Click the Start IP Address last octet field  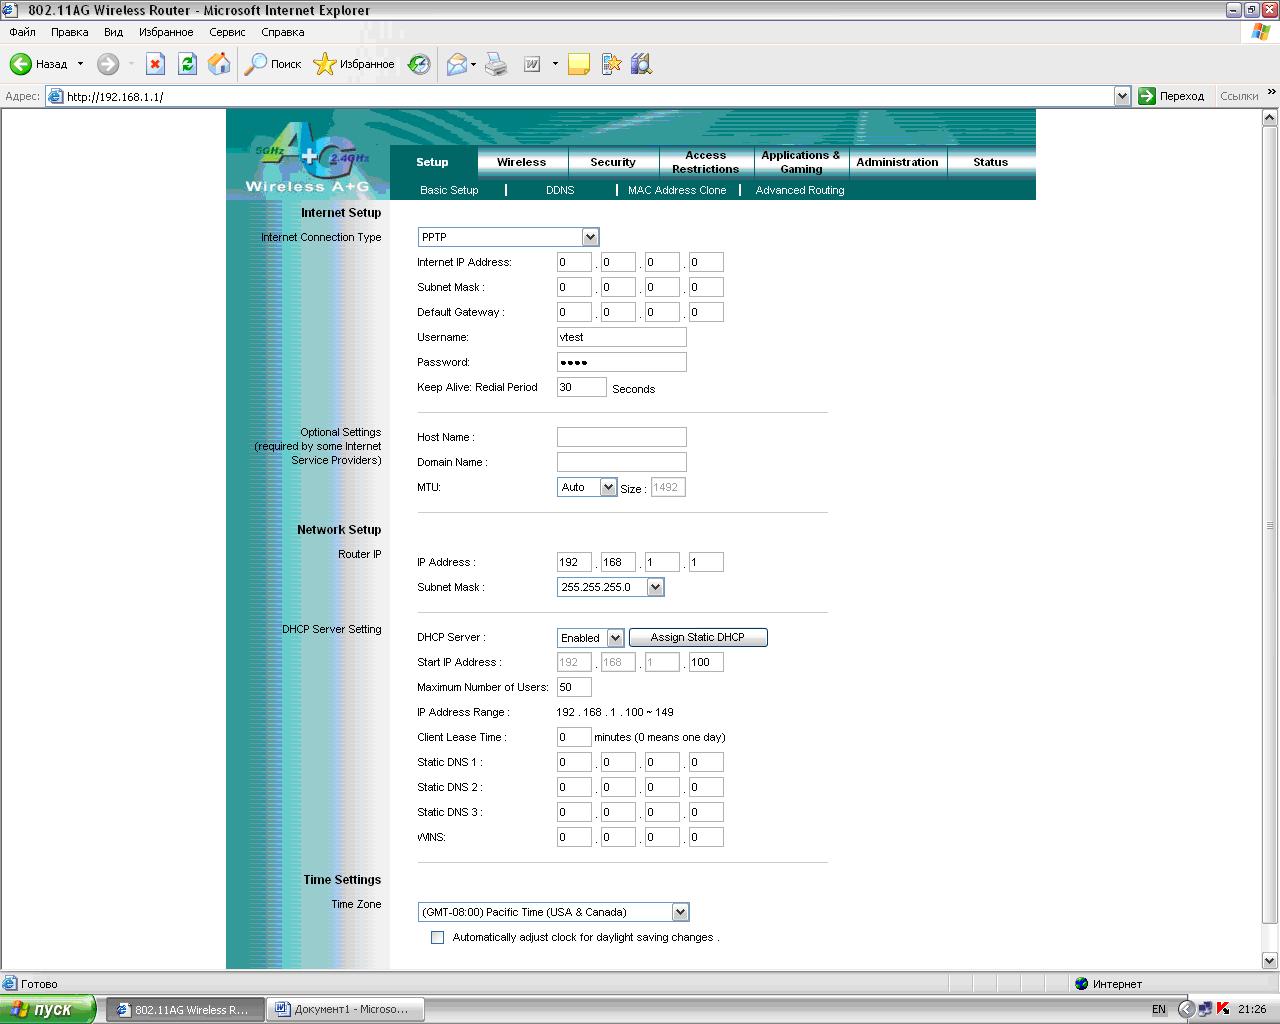click(x=706, y=662)
